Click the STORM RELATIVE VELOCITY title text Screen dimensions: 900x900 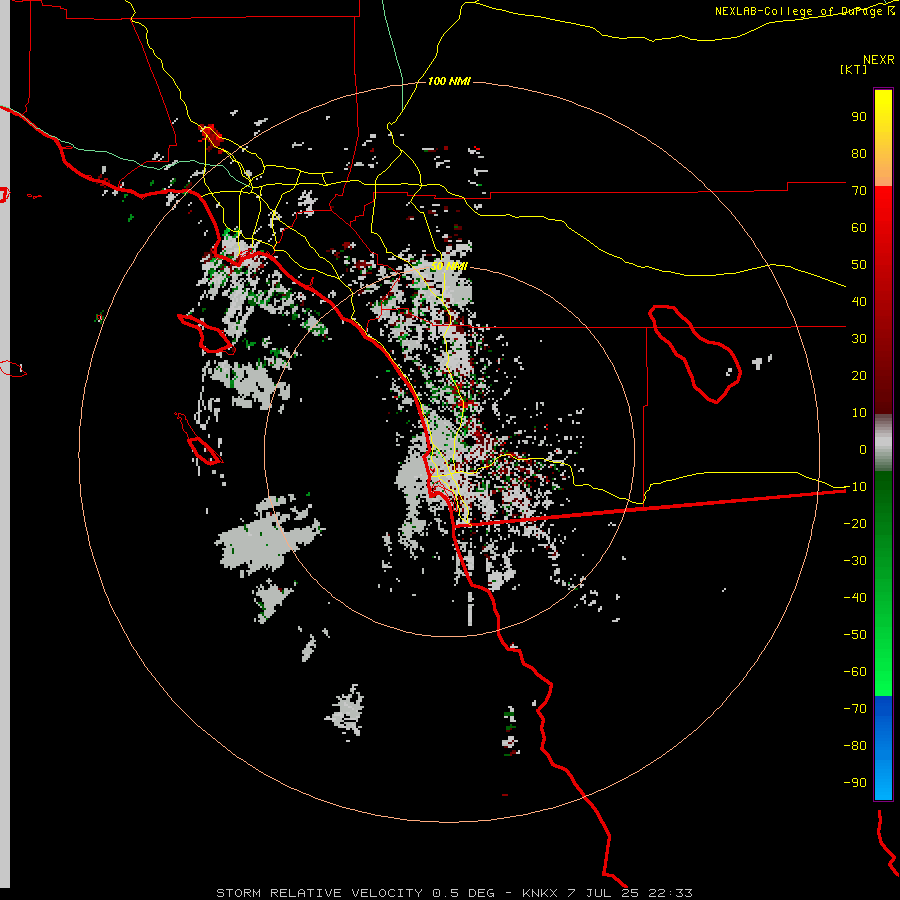pyautogui.click(x=320, y=893)
